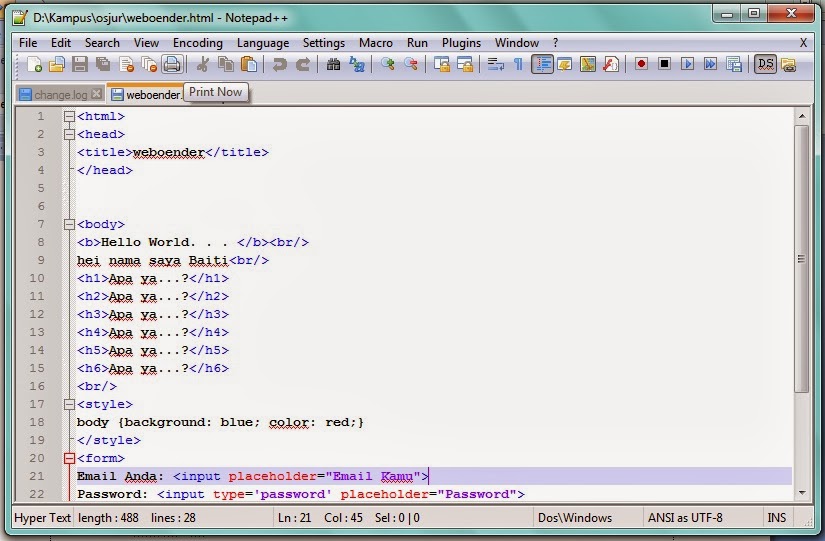The height and width of the screenshot is (541, 825).
Task: Click the word weboender in the title tag
Action: click(x=168, y=153)
